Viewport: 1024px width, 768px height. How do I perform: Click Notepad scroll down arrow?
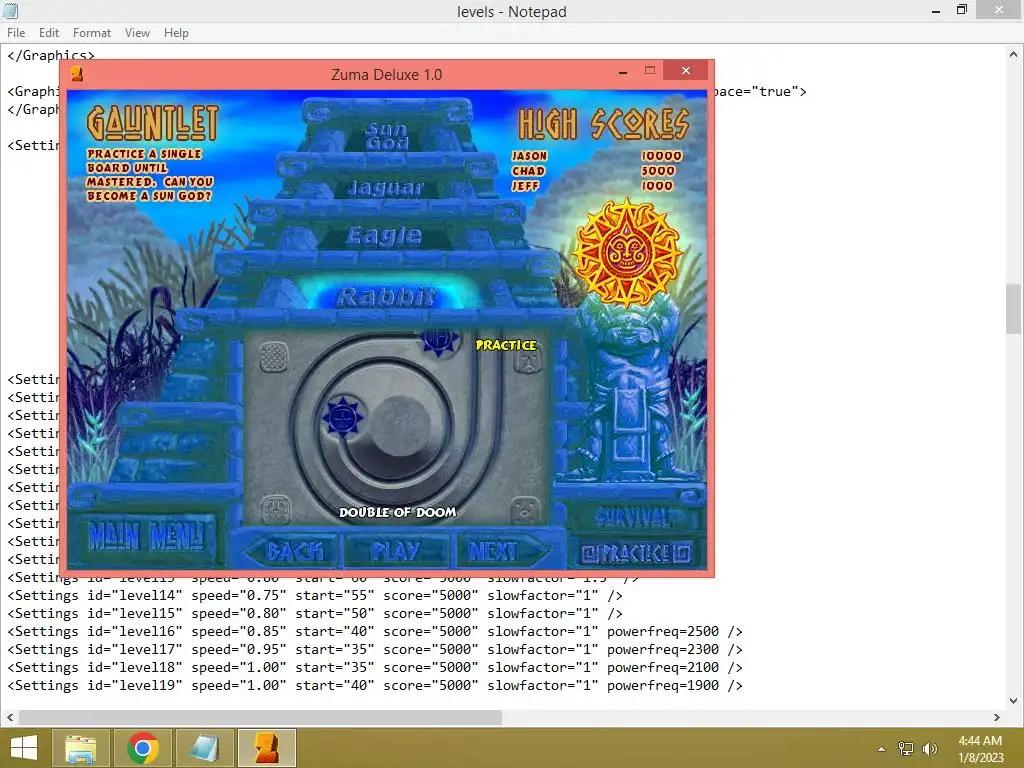click(x=1014, y=701)
